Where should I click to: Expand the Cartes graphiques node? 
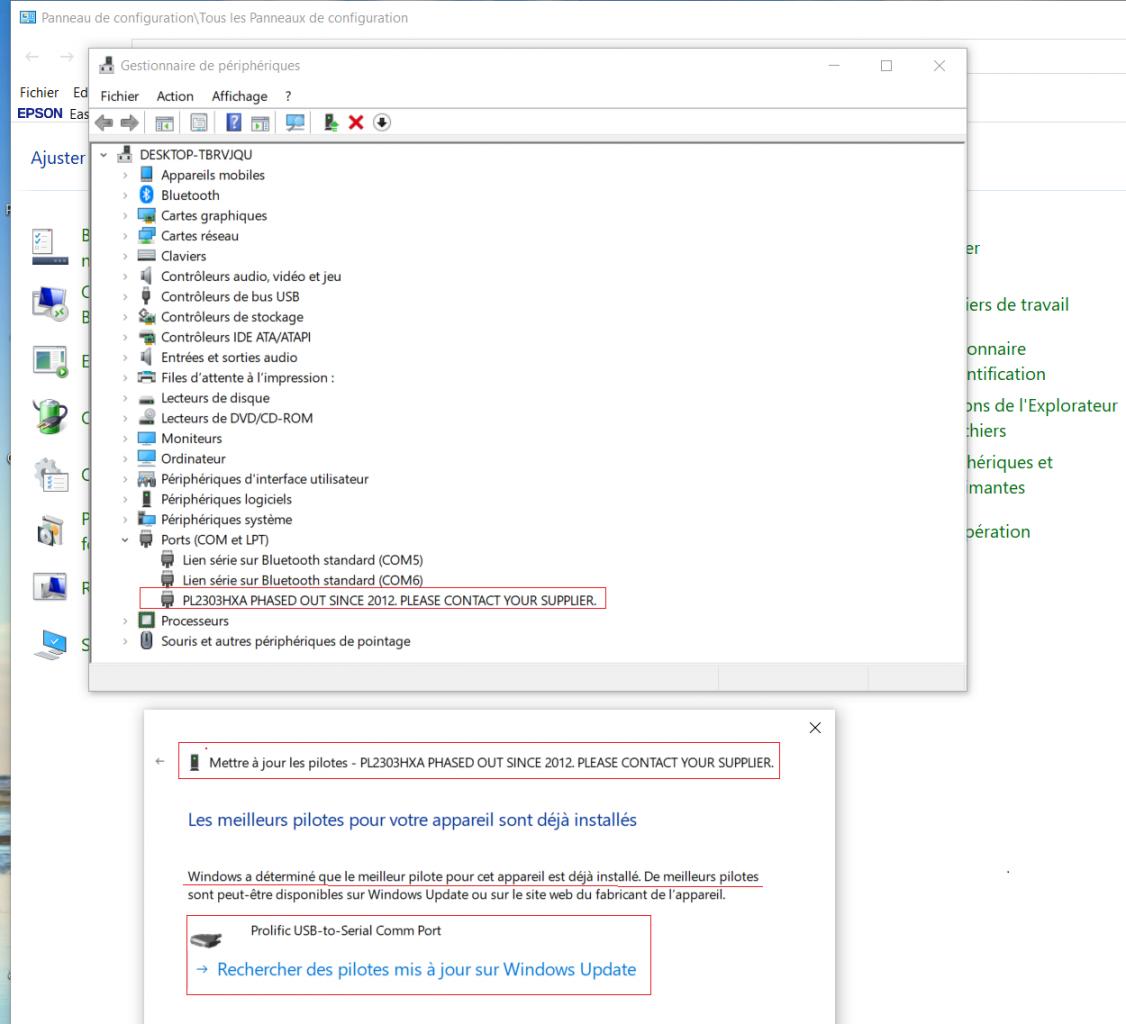125,215
